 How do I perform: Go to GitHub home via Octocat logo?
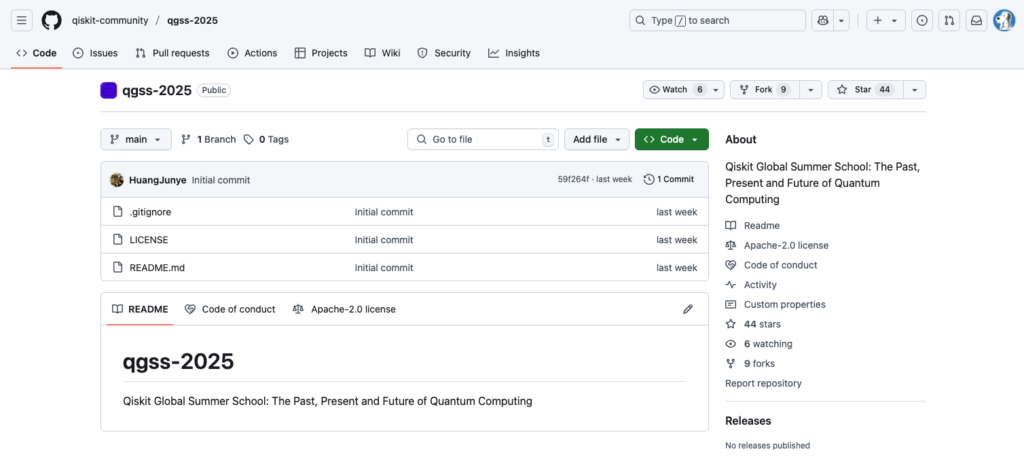tap(52, 20)
